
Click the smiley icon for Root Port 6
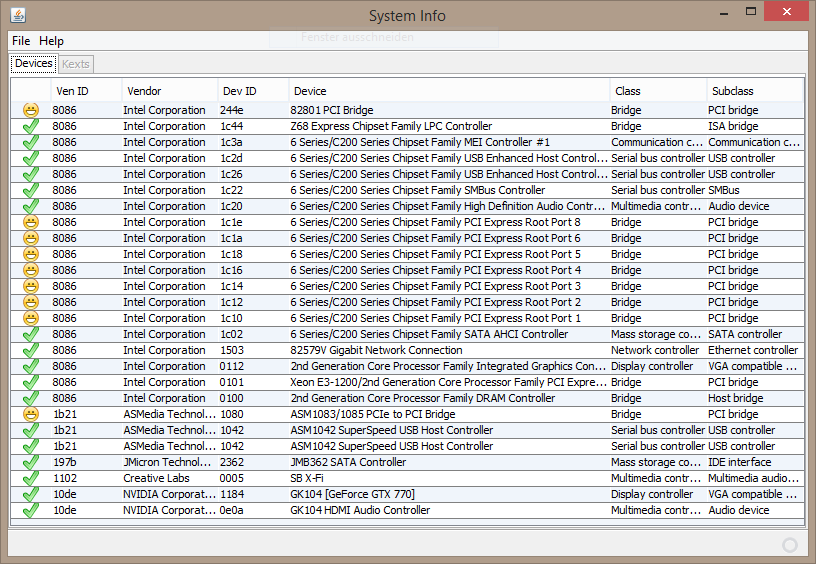point(31,238)
